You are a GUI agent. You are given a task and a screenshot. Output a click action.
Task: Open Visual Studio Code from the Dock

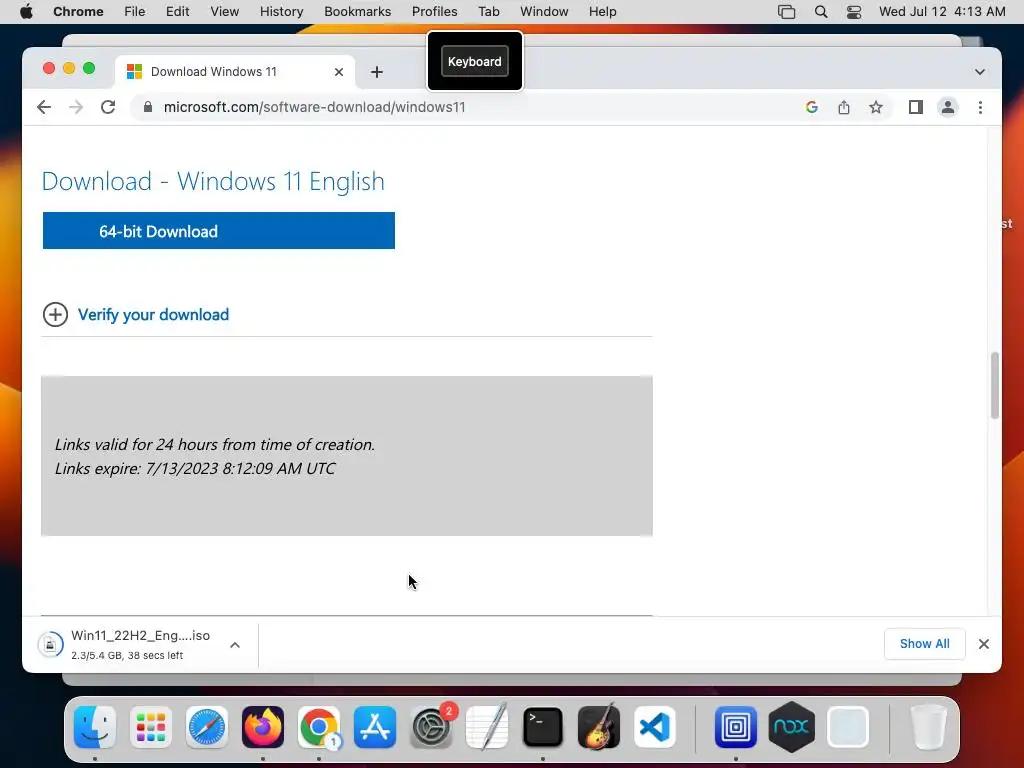pos(655,726)
